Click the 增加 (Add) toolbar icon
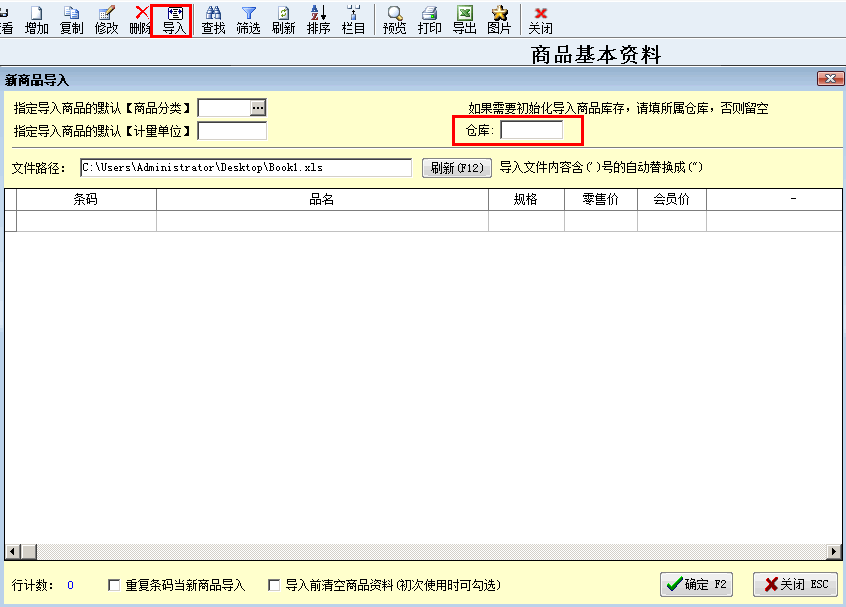The width and height of the screenshot is (846, 607). point(36,21)
